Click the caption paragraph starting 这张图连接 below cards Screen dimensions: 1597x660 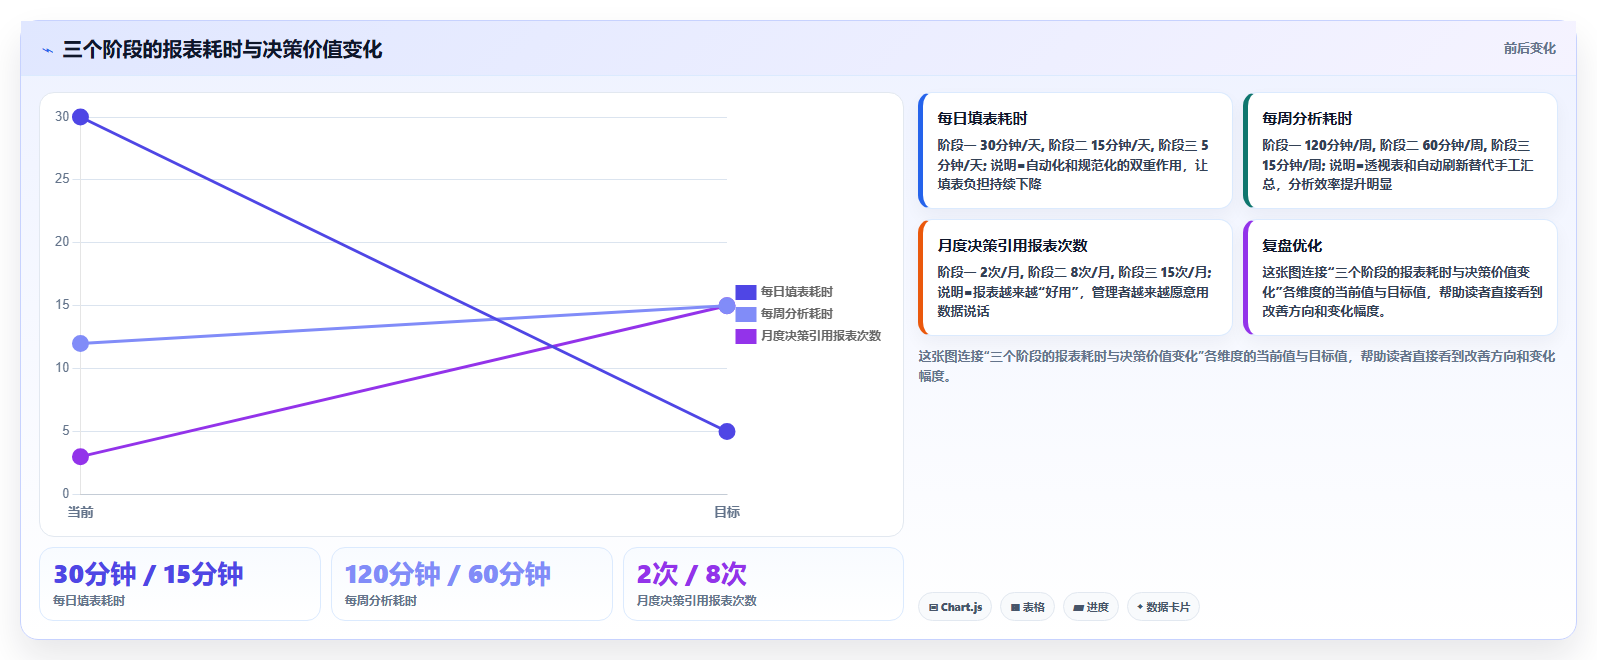(1237, 366)
